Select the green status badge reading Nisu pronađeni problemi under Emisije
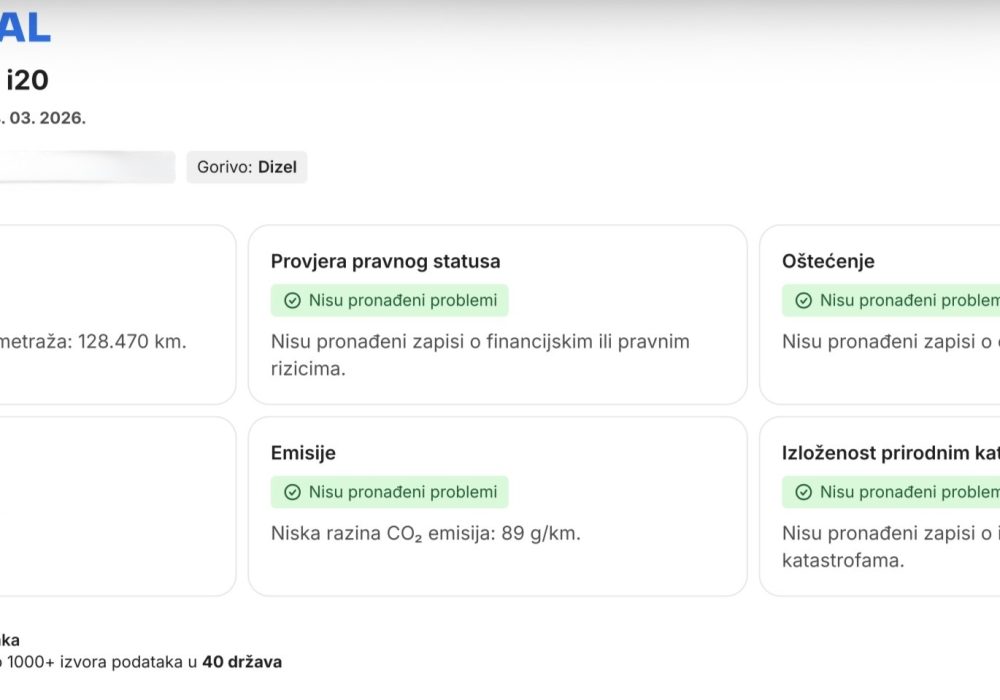 coord(389,492)
